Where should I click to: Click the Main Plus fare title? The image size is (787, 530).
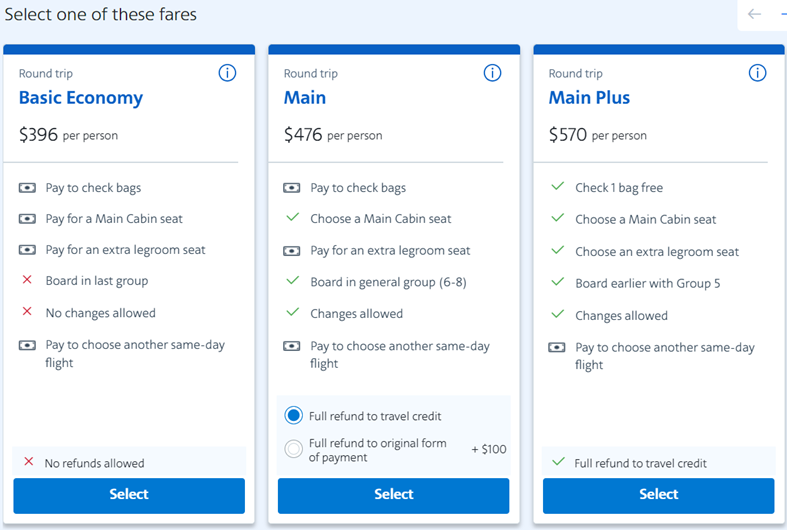[589, 97]
